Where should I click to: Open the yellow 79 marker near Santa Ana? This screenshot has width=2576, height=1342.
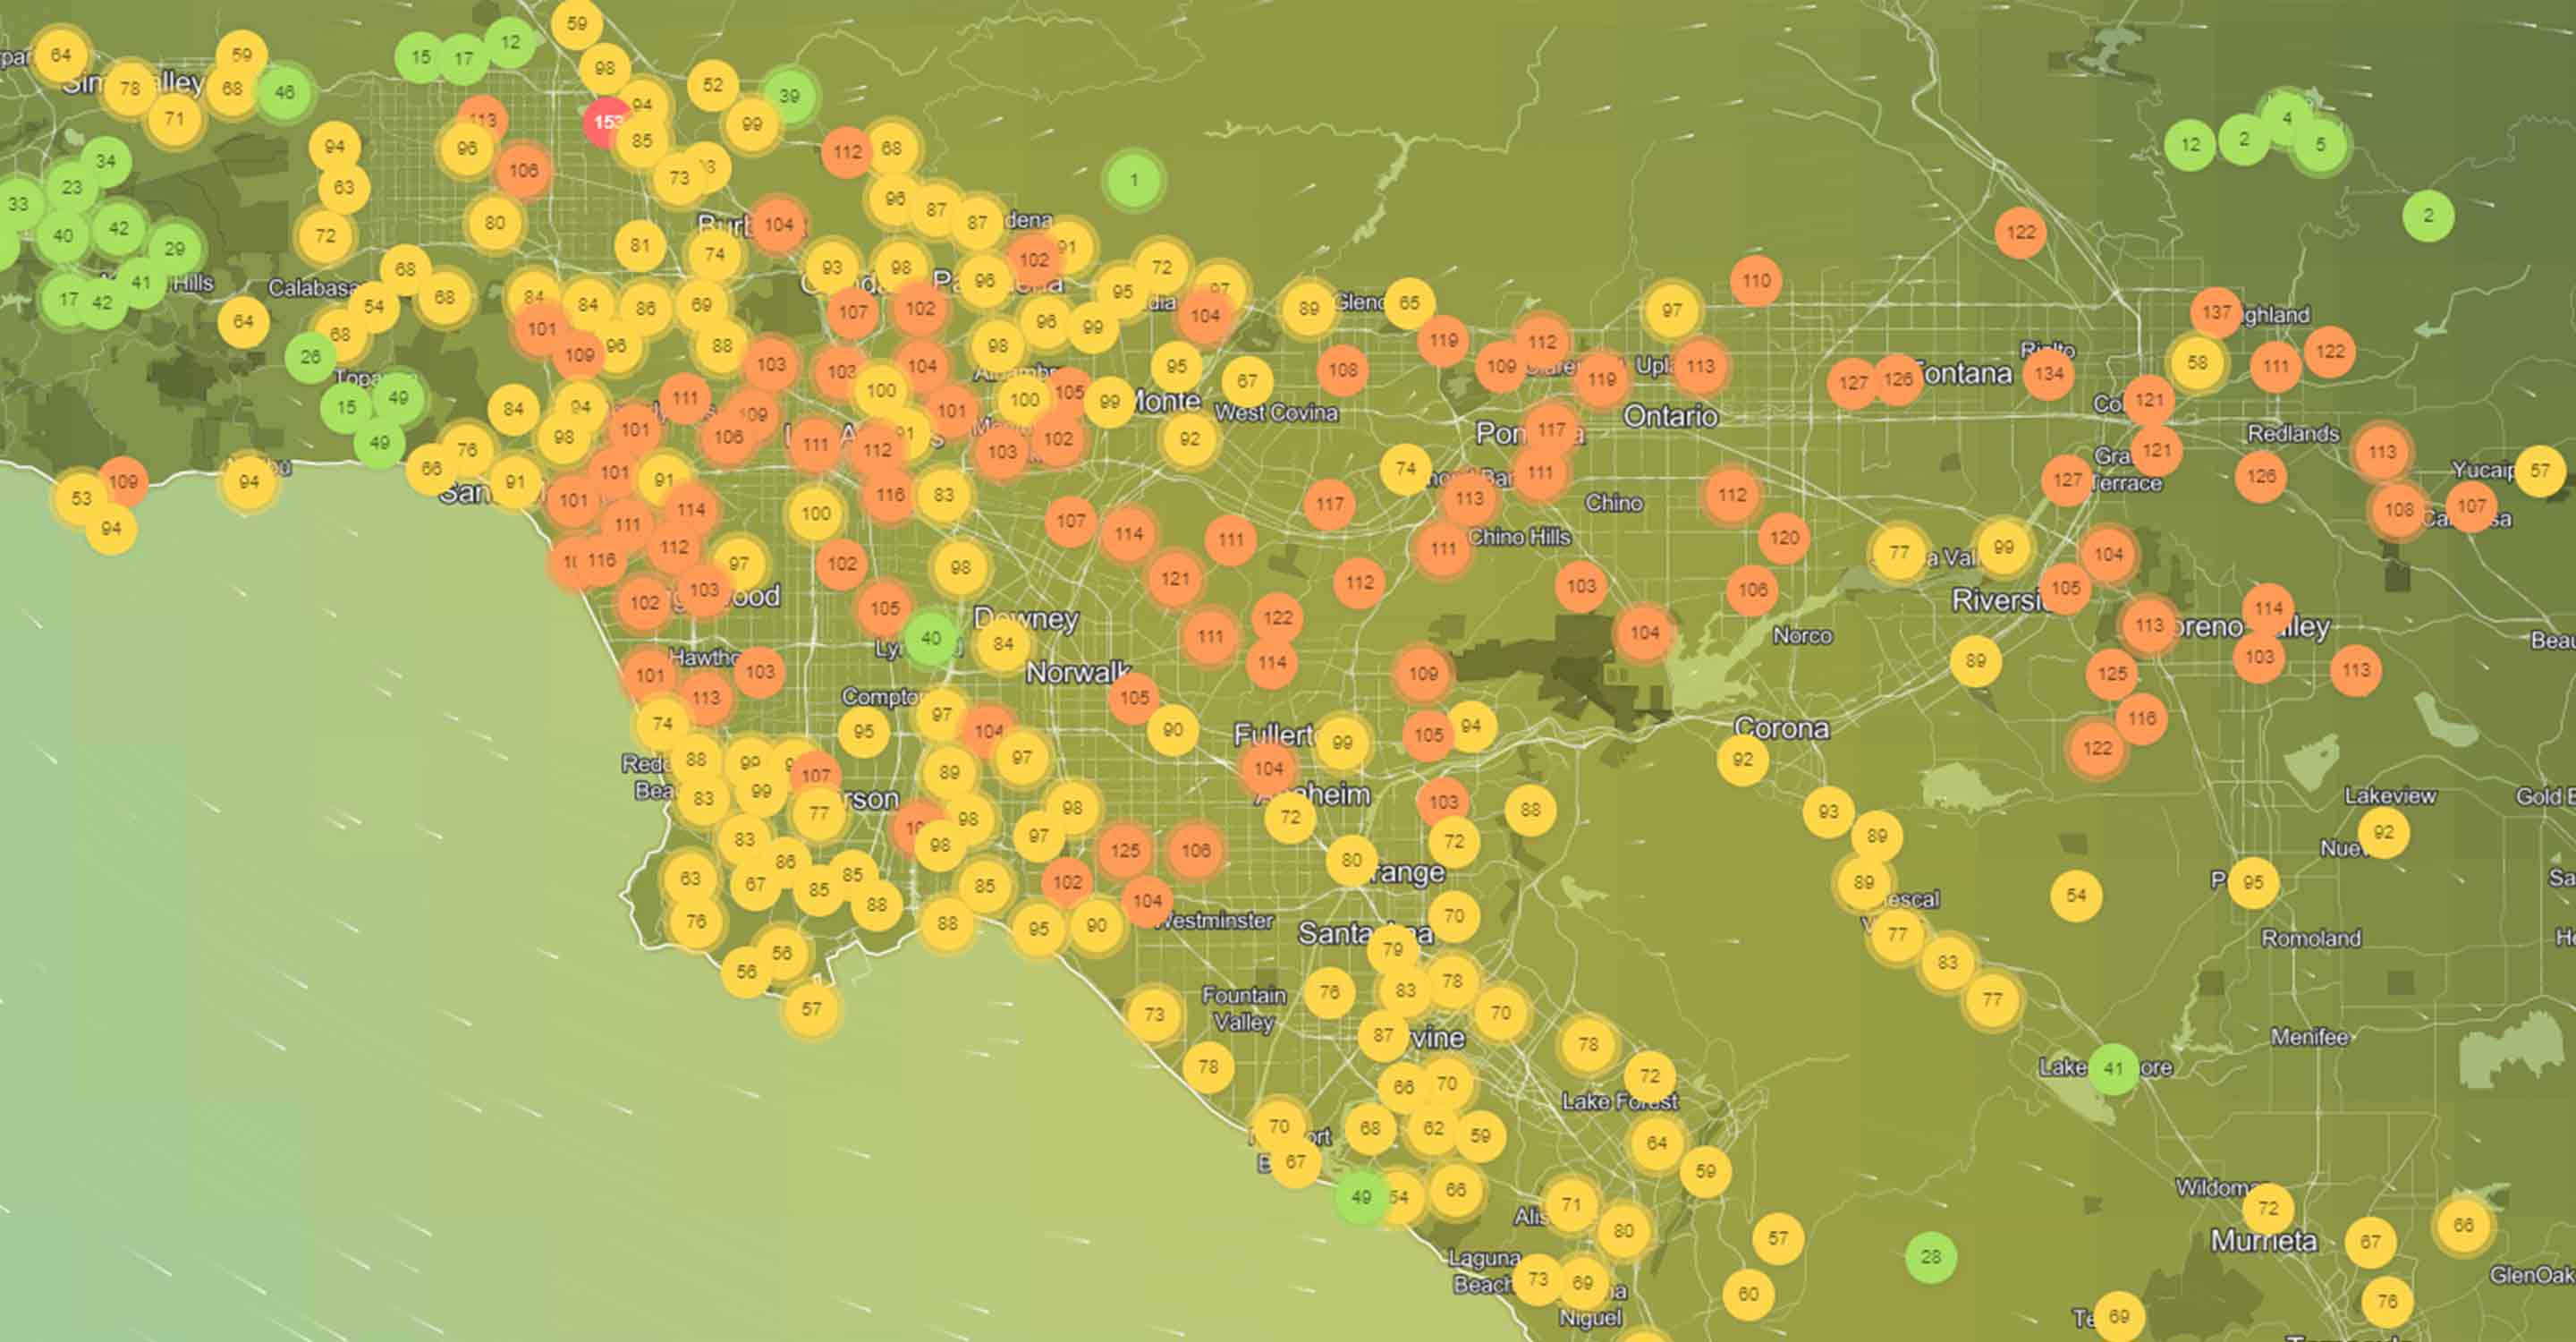pyautogui.click(x=1392, y=949)
